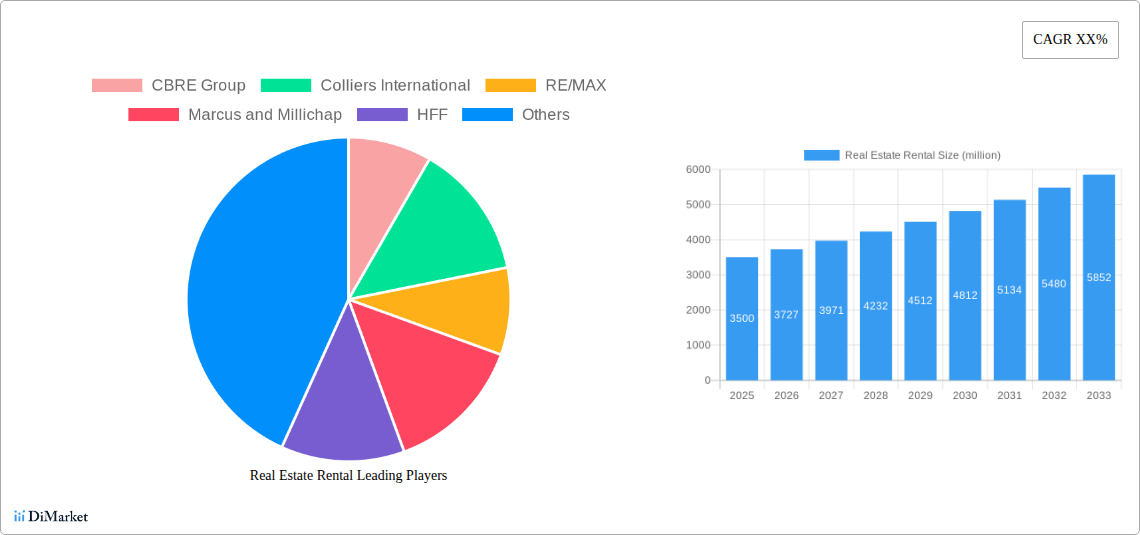The height and width of the screenshot is (535, 1140).
Task: Click the 2025 bar labeled 3500
Action: tap(742, 318)
